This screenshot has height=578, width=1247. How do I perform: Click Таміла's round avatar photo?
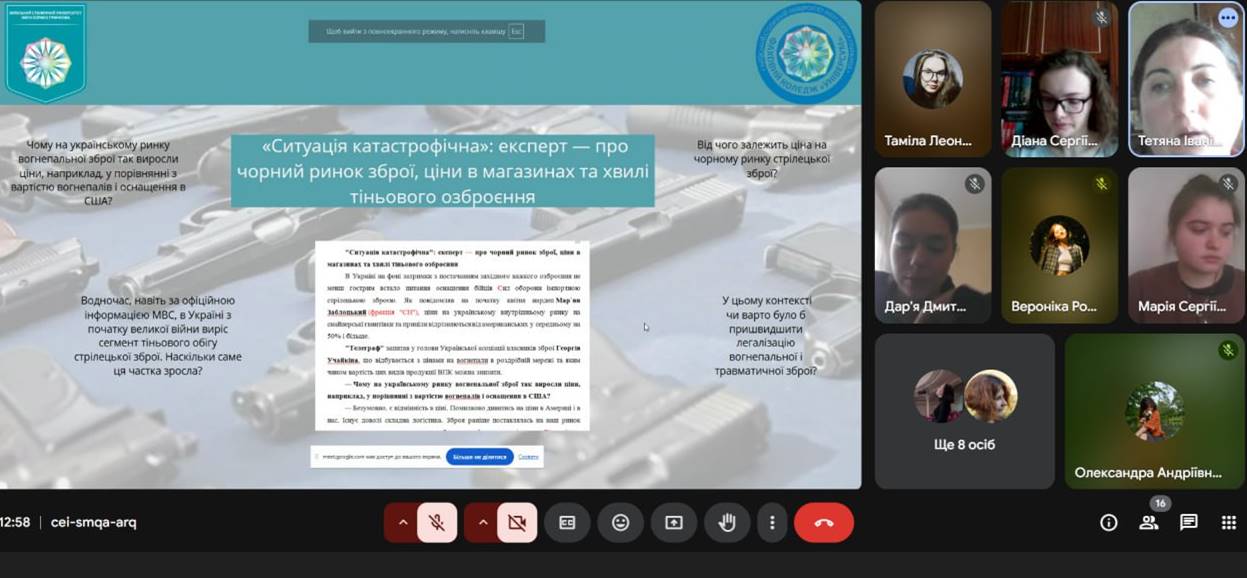(x=932, y=79)
